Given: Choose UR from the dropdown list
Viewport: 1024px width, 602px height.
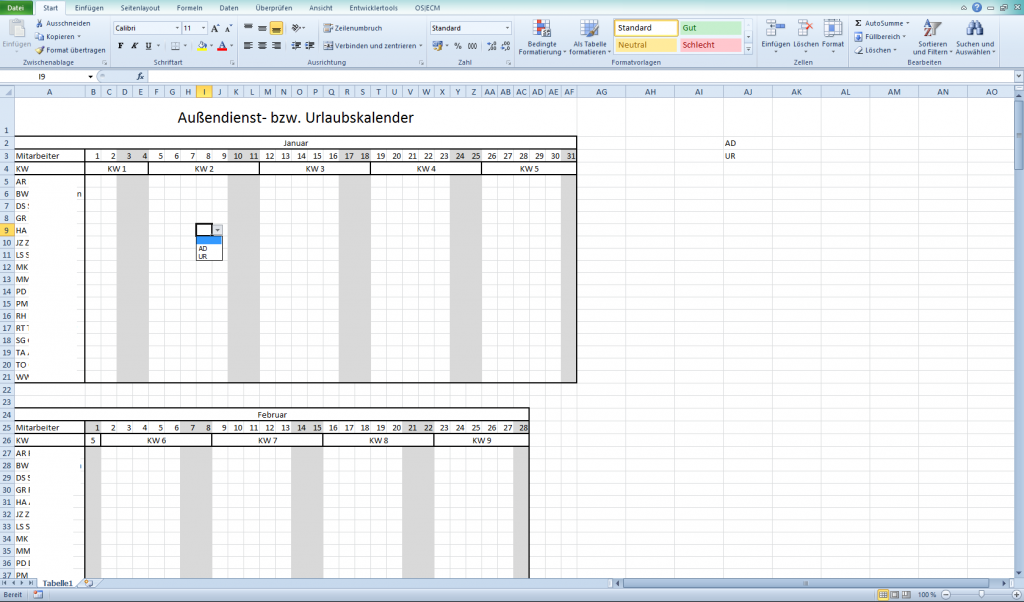Looking at the screenshot, I should tap(203, 256).
